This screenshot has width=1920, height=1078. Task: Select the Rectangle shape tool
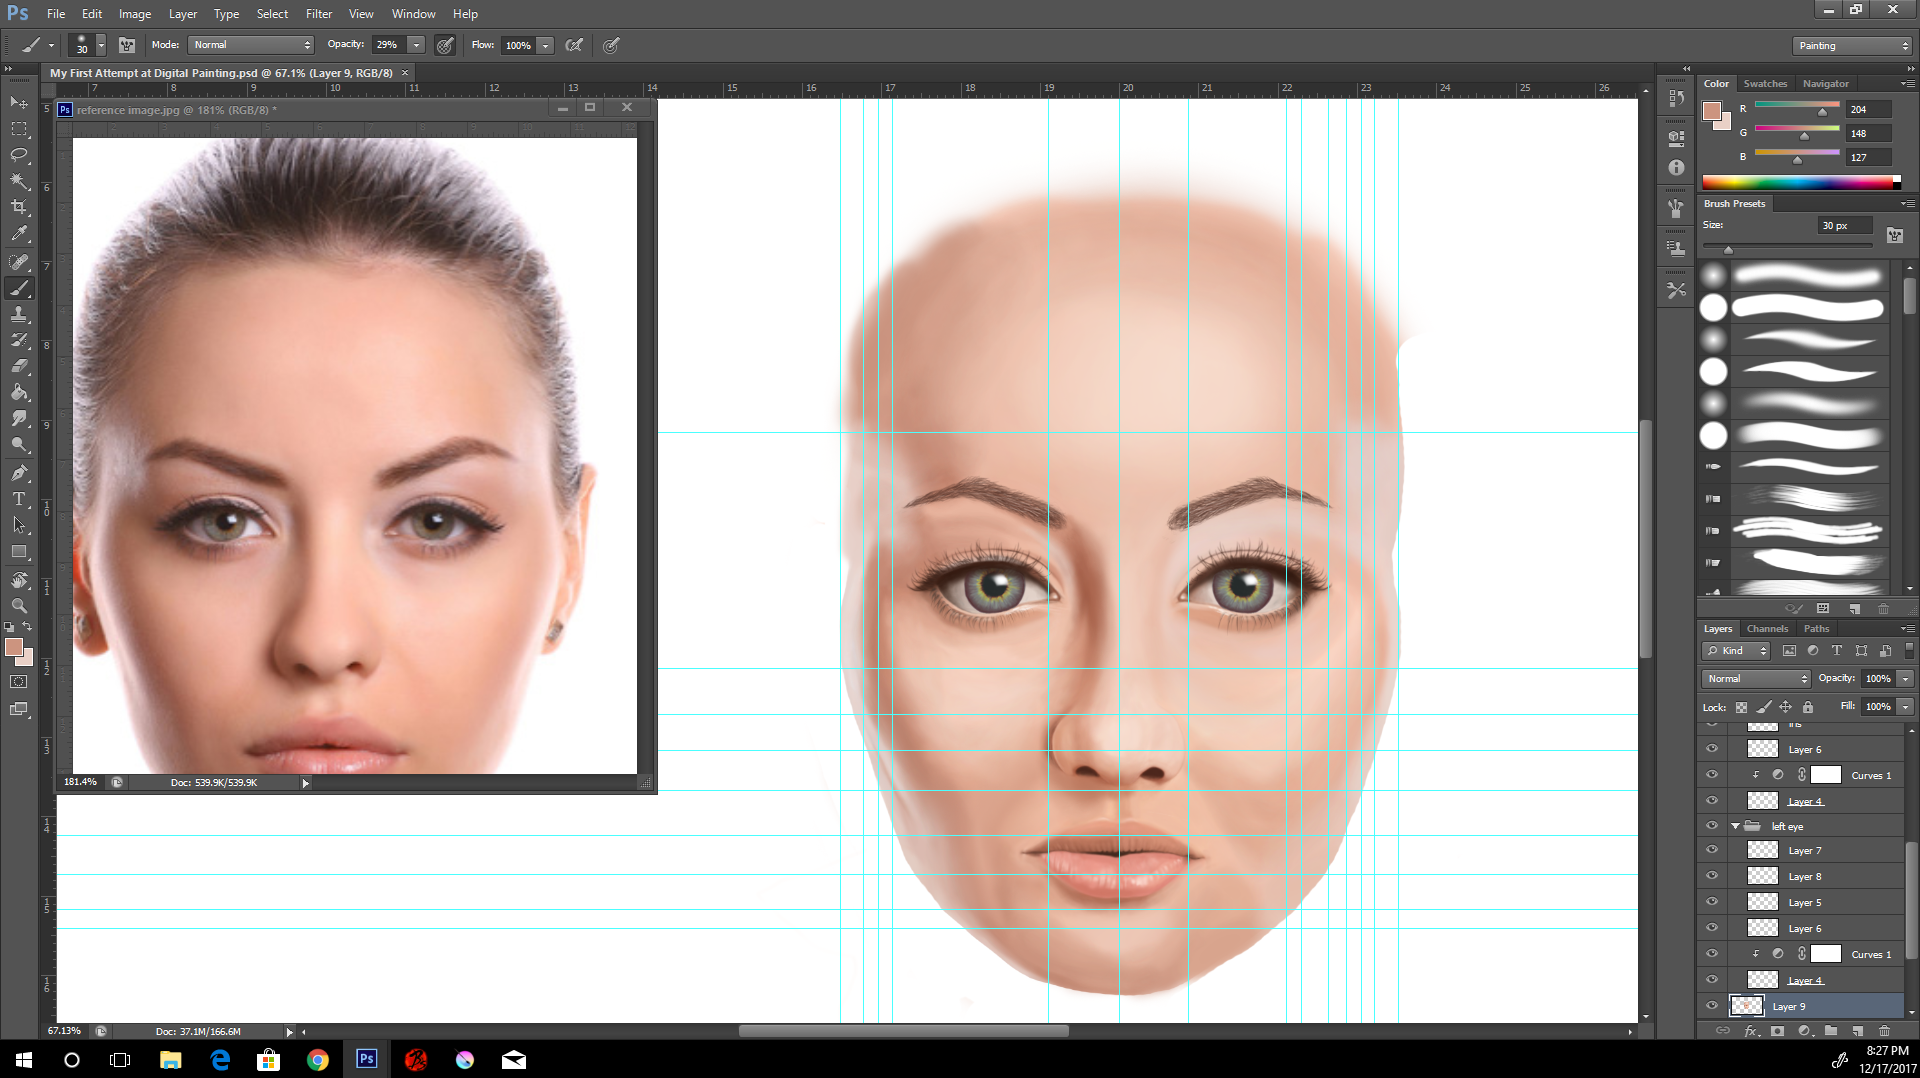(x=19, y=551)
